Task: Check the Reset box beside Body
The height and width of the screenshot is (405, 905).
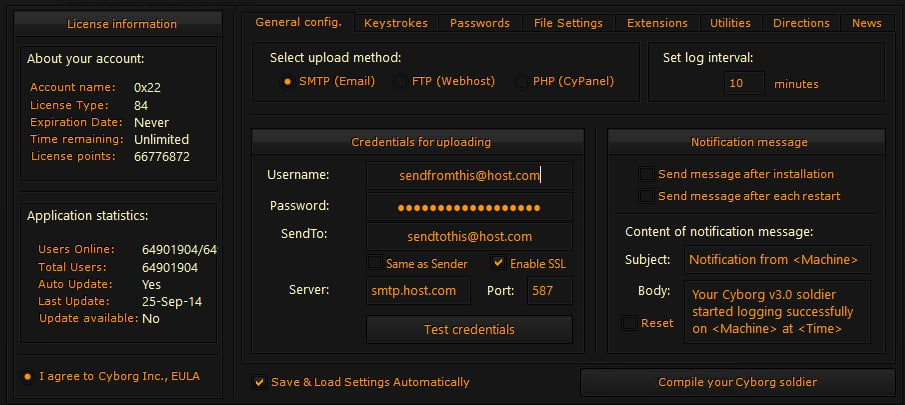Action: pos(628,323)
